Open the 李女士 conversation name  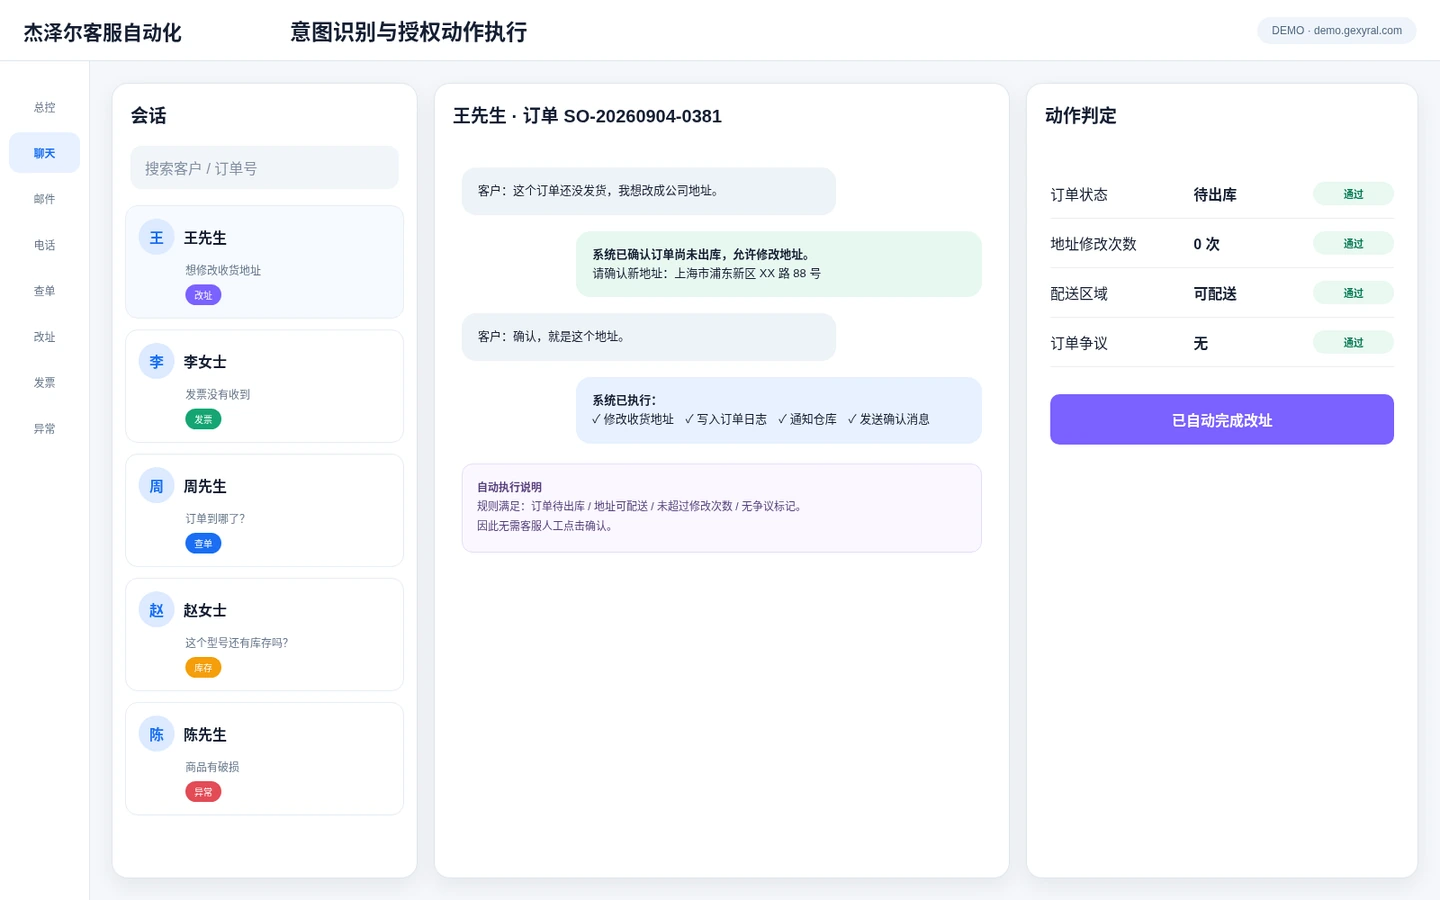(205, 362)
